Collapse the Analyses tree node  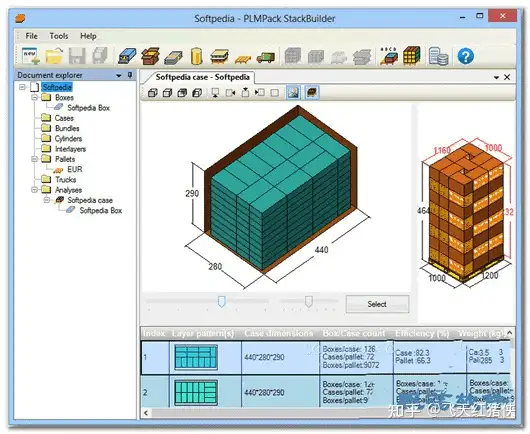pos(34,190)
